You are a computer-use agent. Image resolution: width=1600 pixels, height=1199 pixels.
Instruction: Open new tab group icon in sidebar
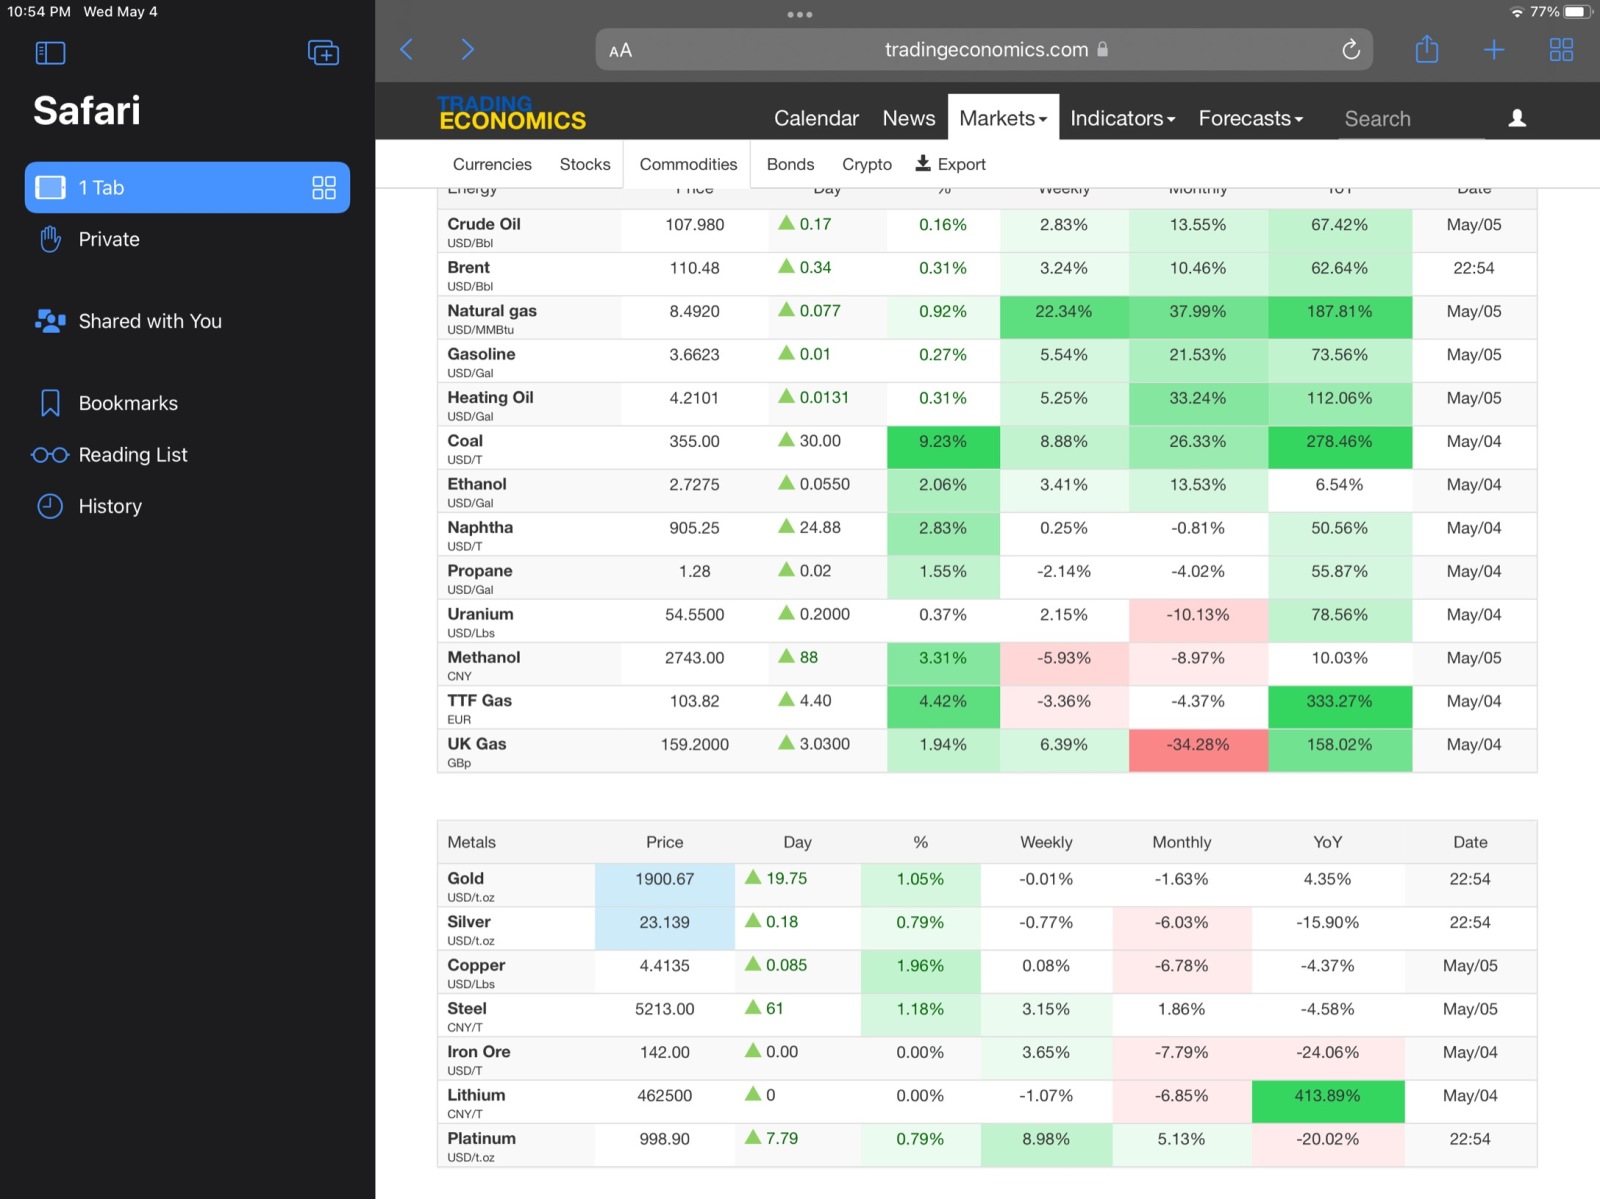[323, 53]
